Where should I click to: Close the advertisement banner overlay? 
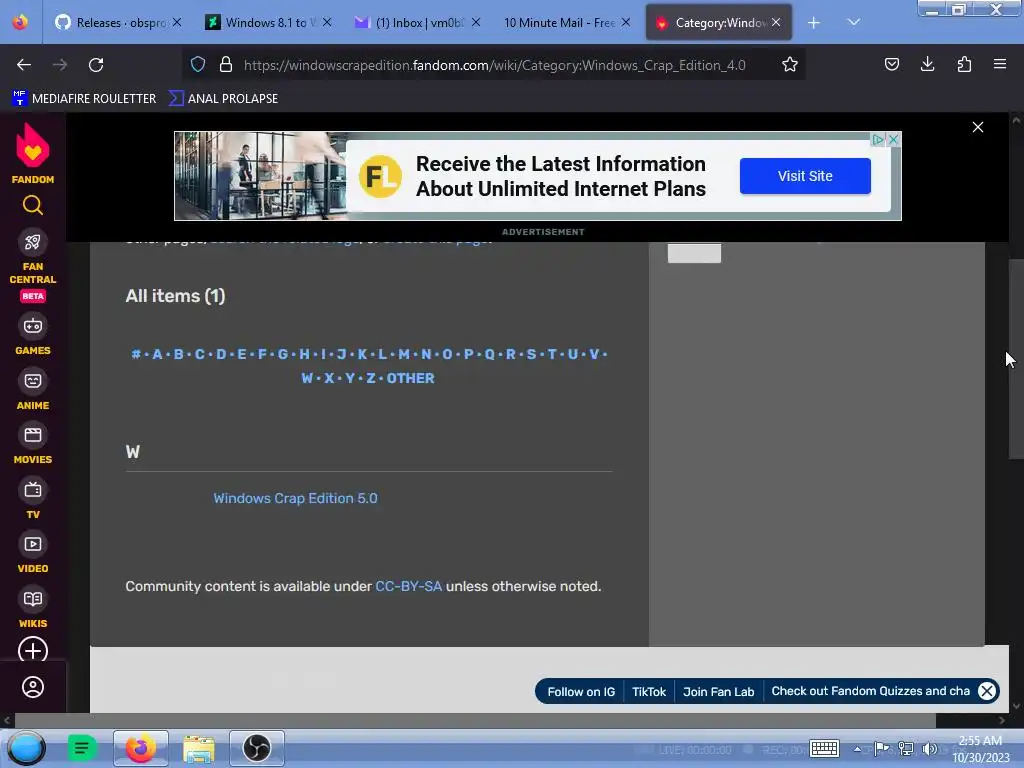[x=978, y=127]
